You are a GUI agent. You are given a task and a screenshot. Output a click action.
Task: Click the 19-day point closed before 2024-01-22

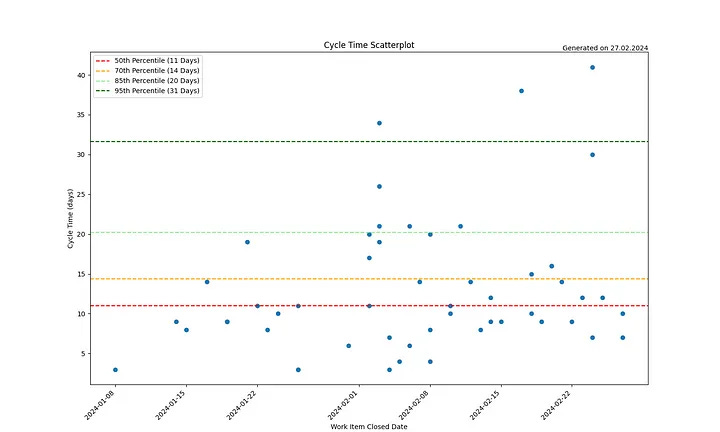pyautogui.click(x=247, y=242)
